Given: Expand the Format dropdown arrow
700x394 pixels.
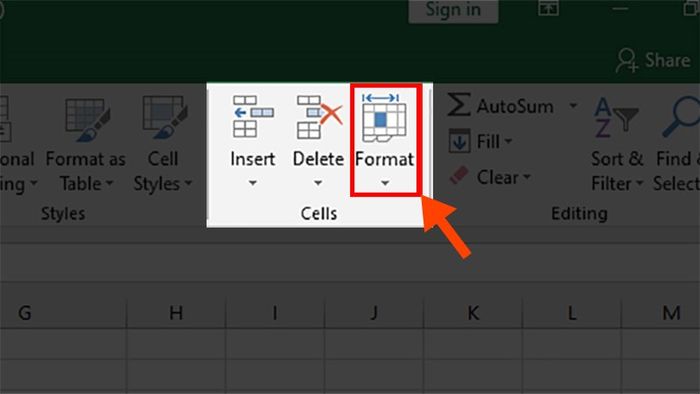Looking at the screenshot, I should coord(385,183).
